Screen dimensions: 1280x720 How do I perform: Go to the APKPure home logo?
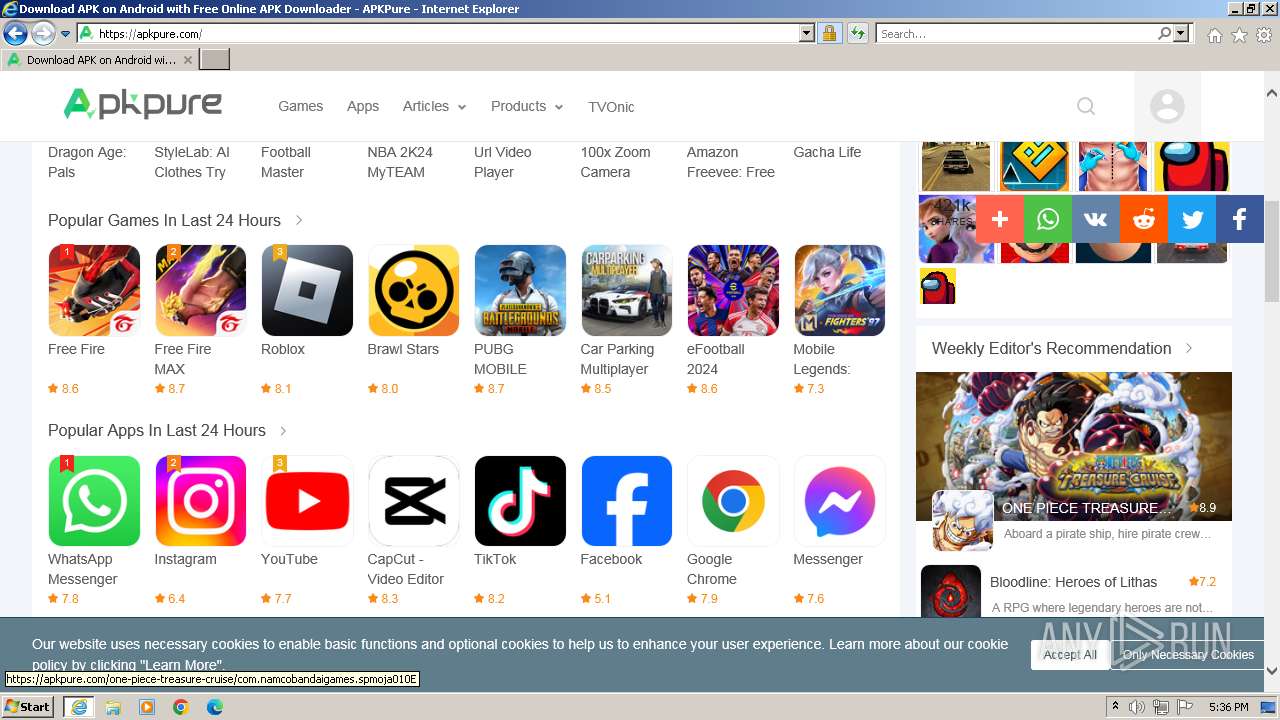pyautogui.click(x=143, y=104)
